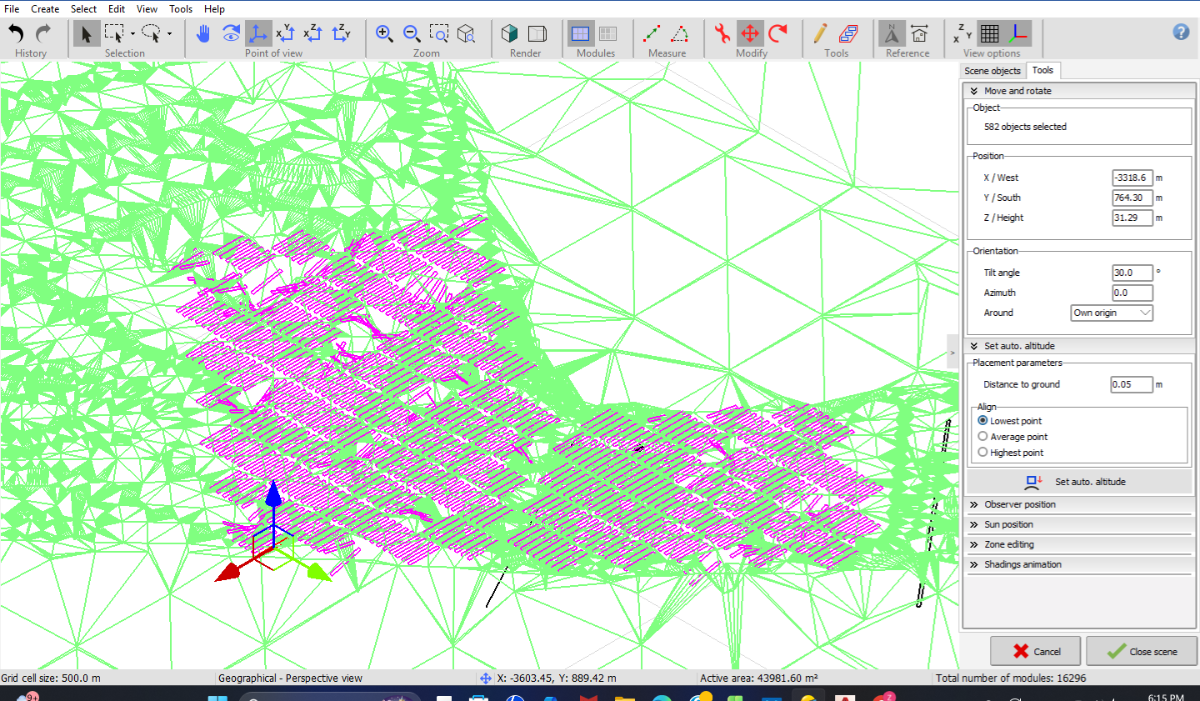Choose the Average point radio button
1200x701 pixels.
point(982,437)
